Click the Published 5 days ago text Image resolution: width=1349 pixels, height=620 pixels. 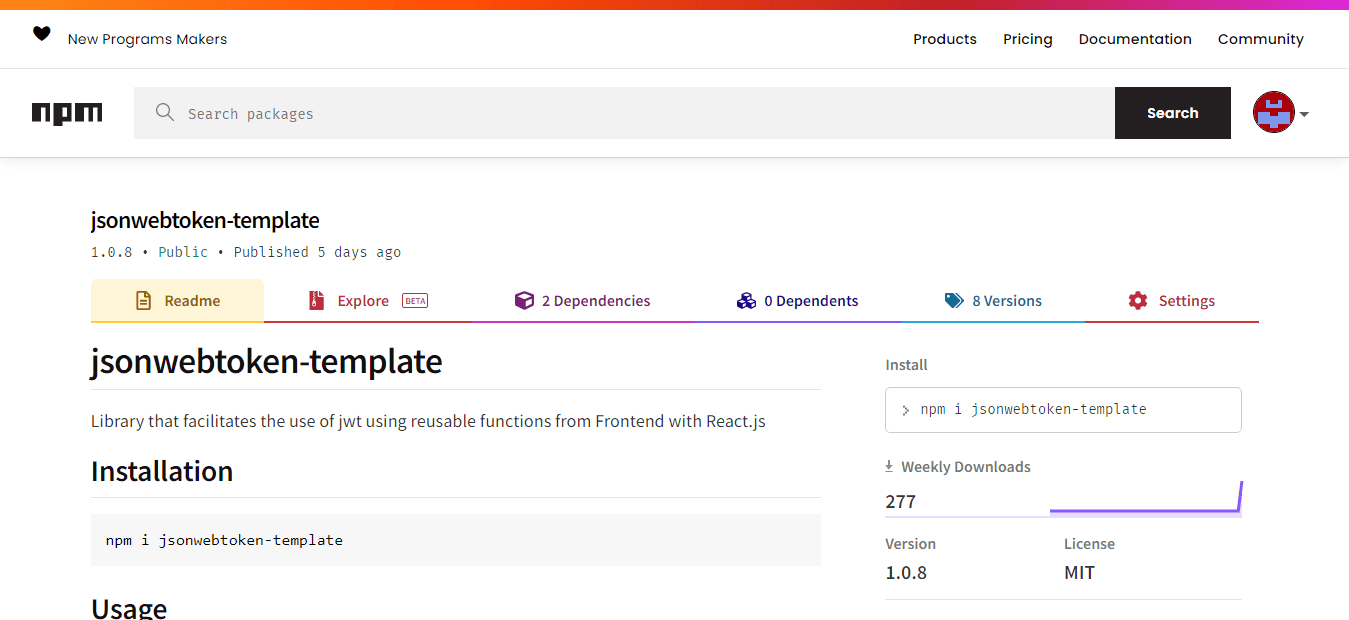[317, 252]
